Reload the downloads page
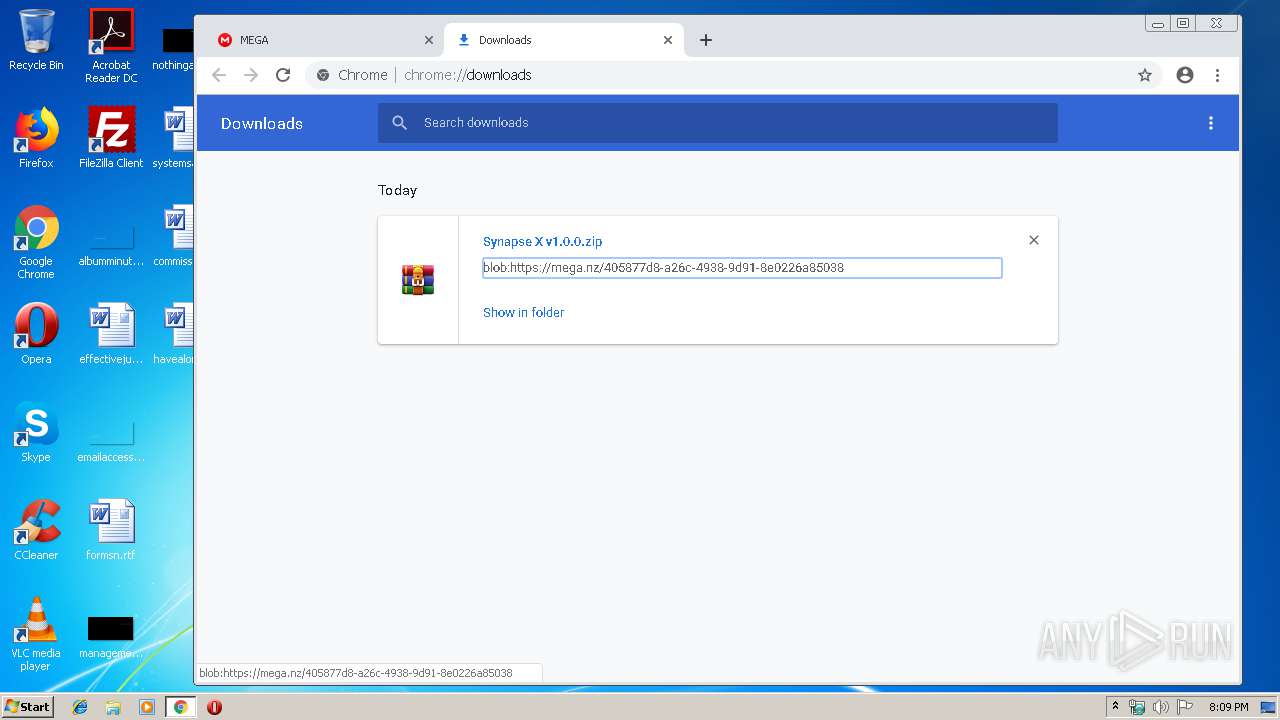 click(283, 75)
